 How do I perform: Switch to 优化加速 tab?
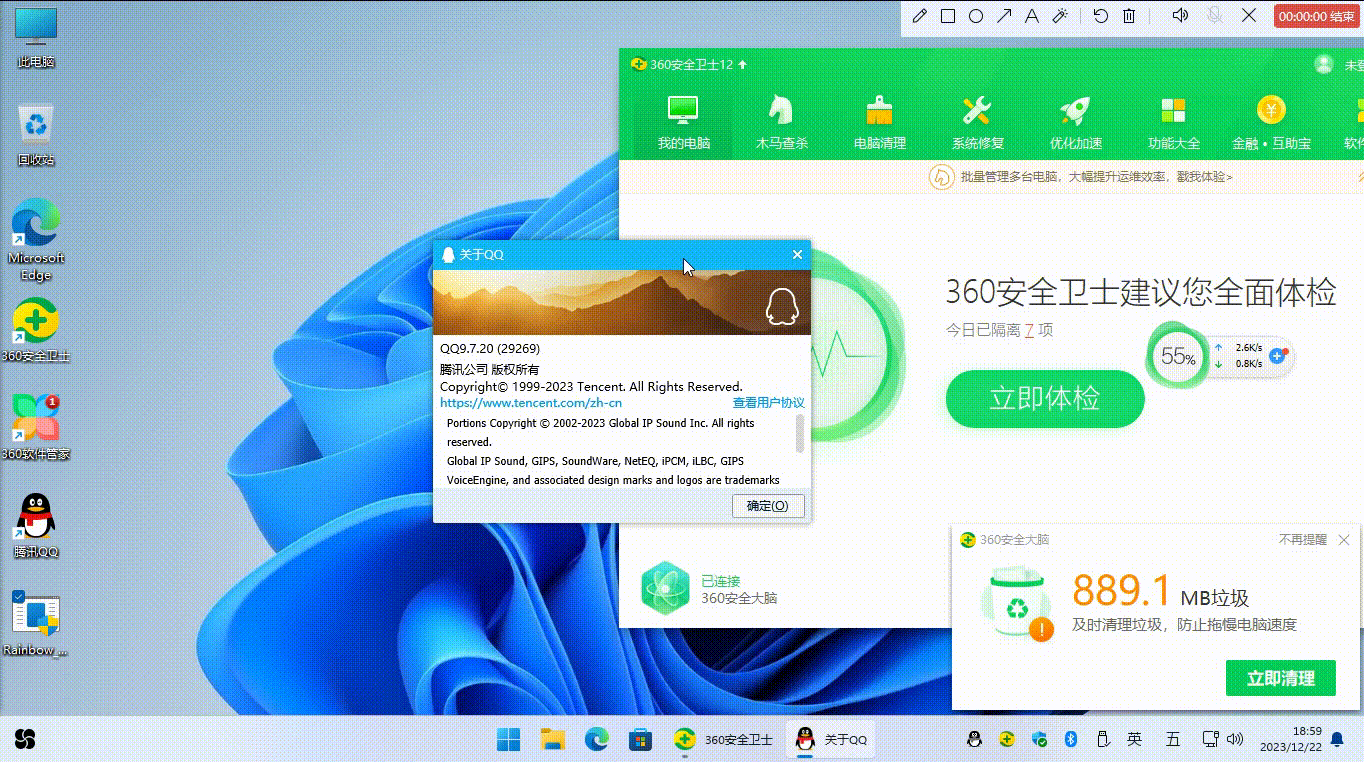click(1075, 122)
